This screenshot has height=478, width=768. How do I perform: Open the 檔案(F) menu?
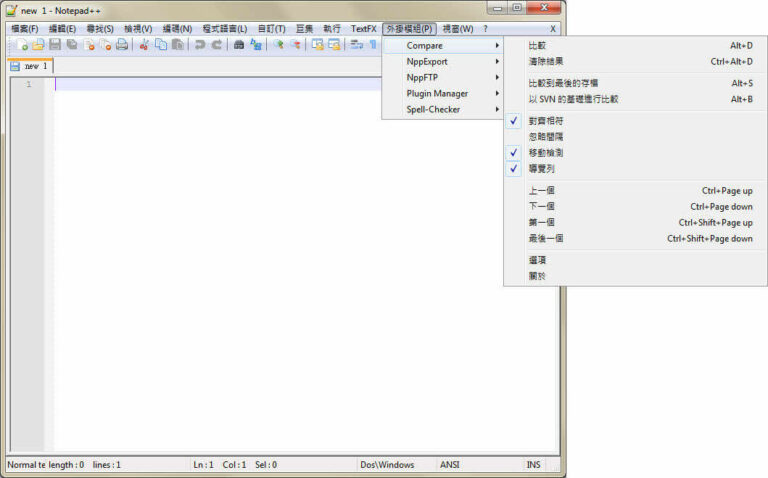(24, 29)
